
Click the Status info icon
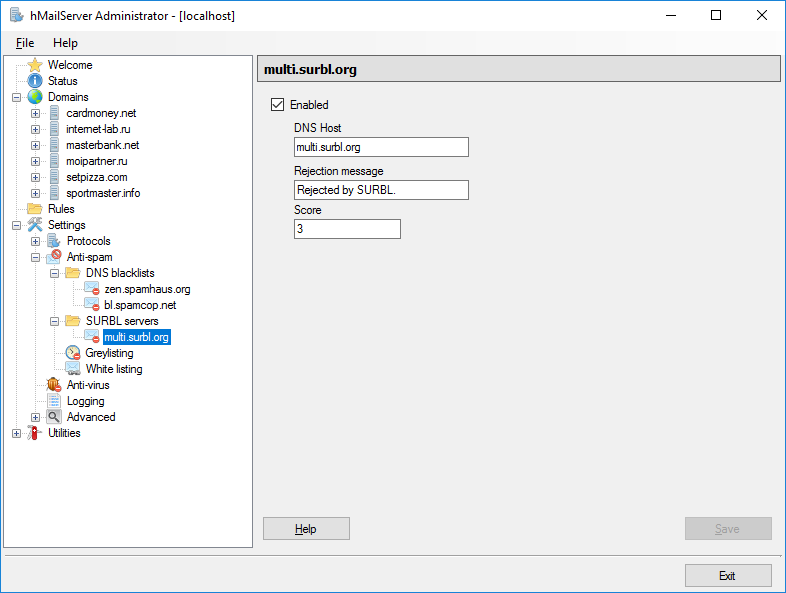tap(35, 81)
